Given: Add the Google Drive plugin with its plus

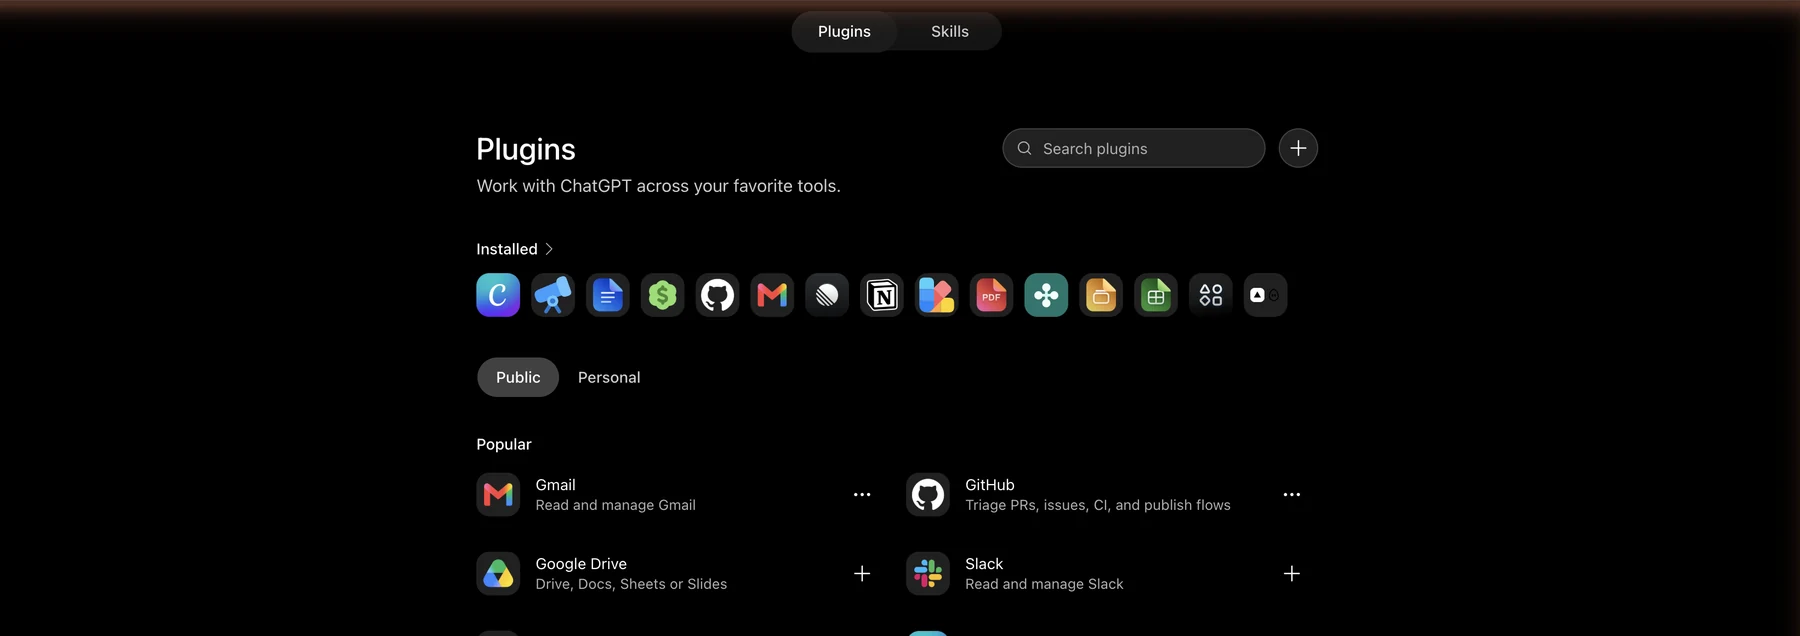Looking at the screenshot, I should (862, 573).
